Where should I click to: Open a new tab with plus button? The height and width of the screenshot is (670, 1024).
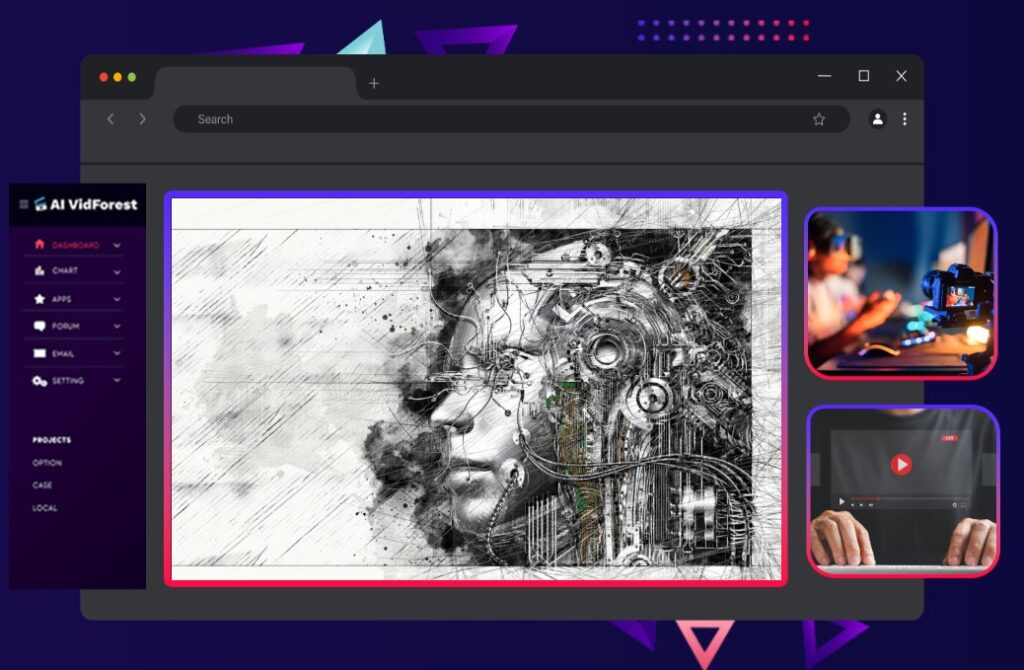[x=374, y=84]
